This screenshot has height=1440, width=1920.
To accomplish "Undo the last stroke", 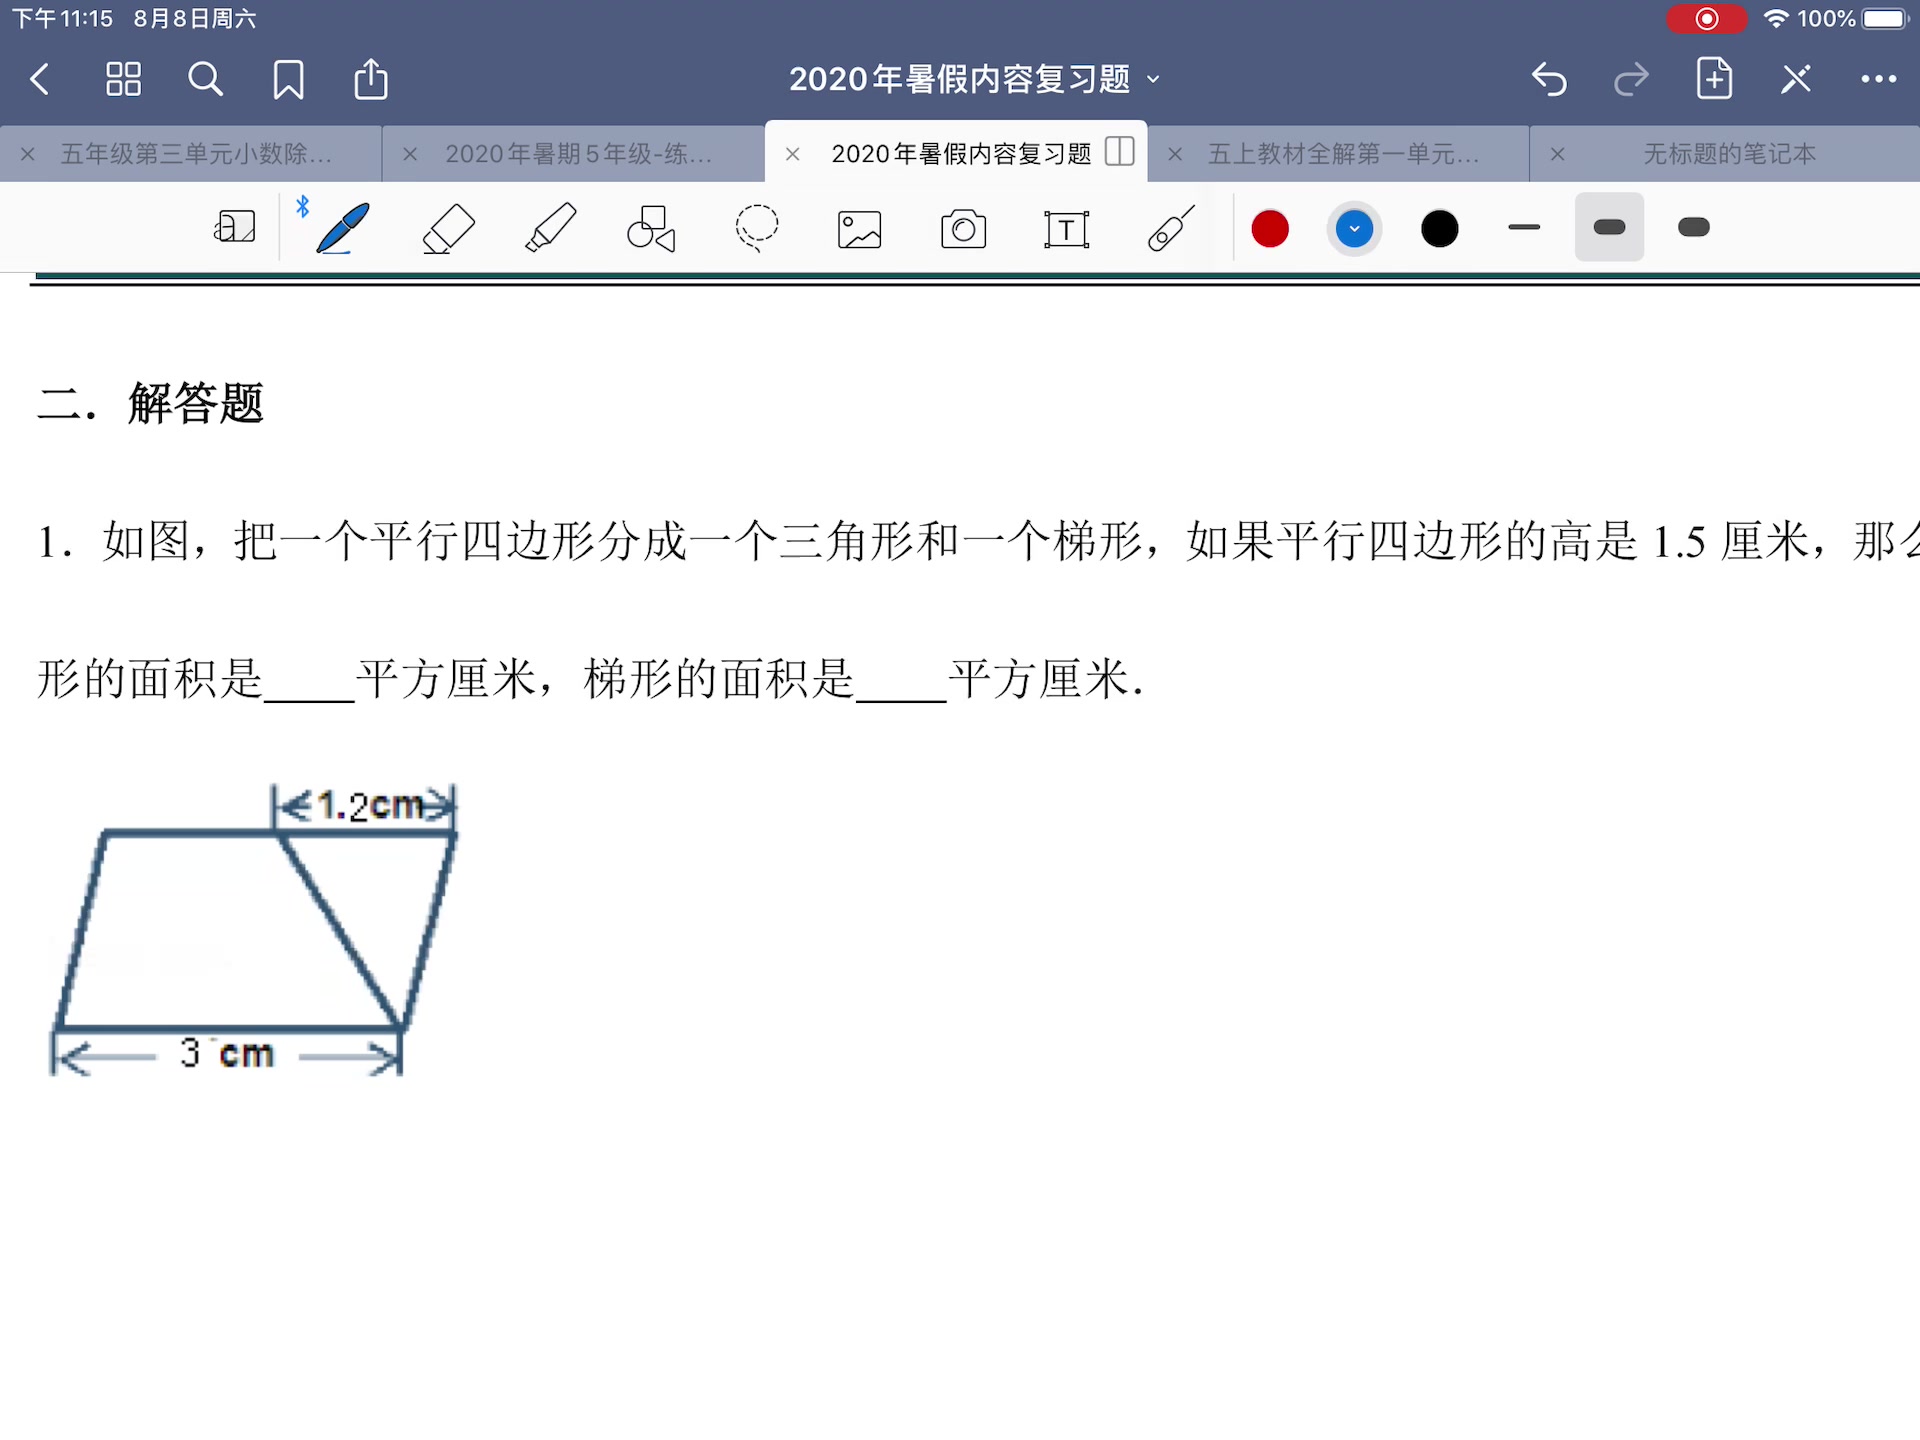I will point(1549,79).
